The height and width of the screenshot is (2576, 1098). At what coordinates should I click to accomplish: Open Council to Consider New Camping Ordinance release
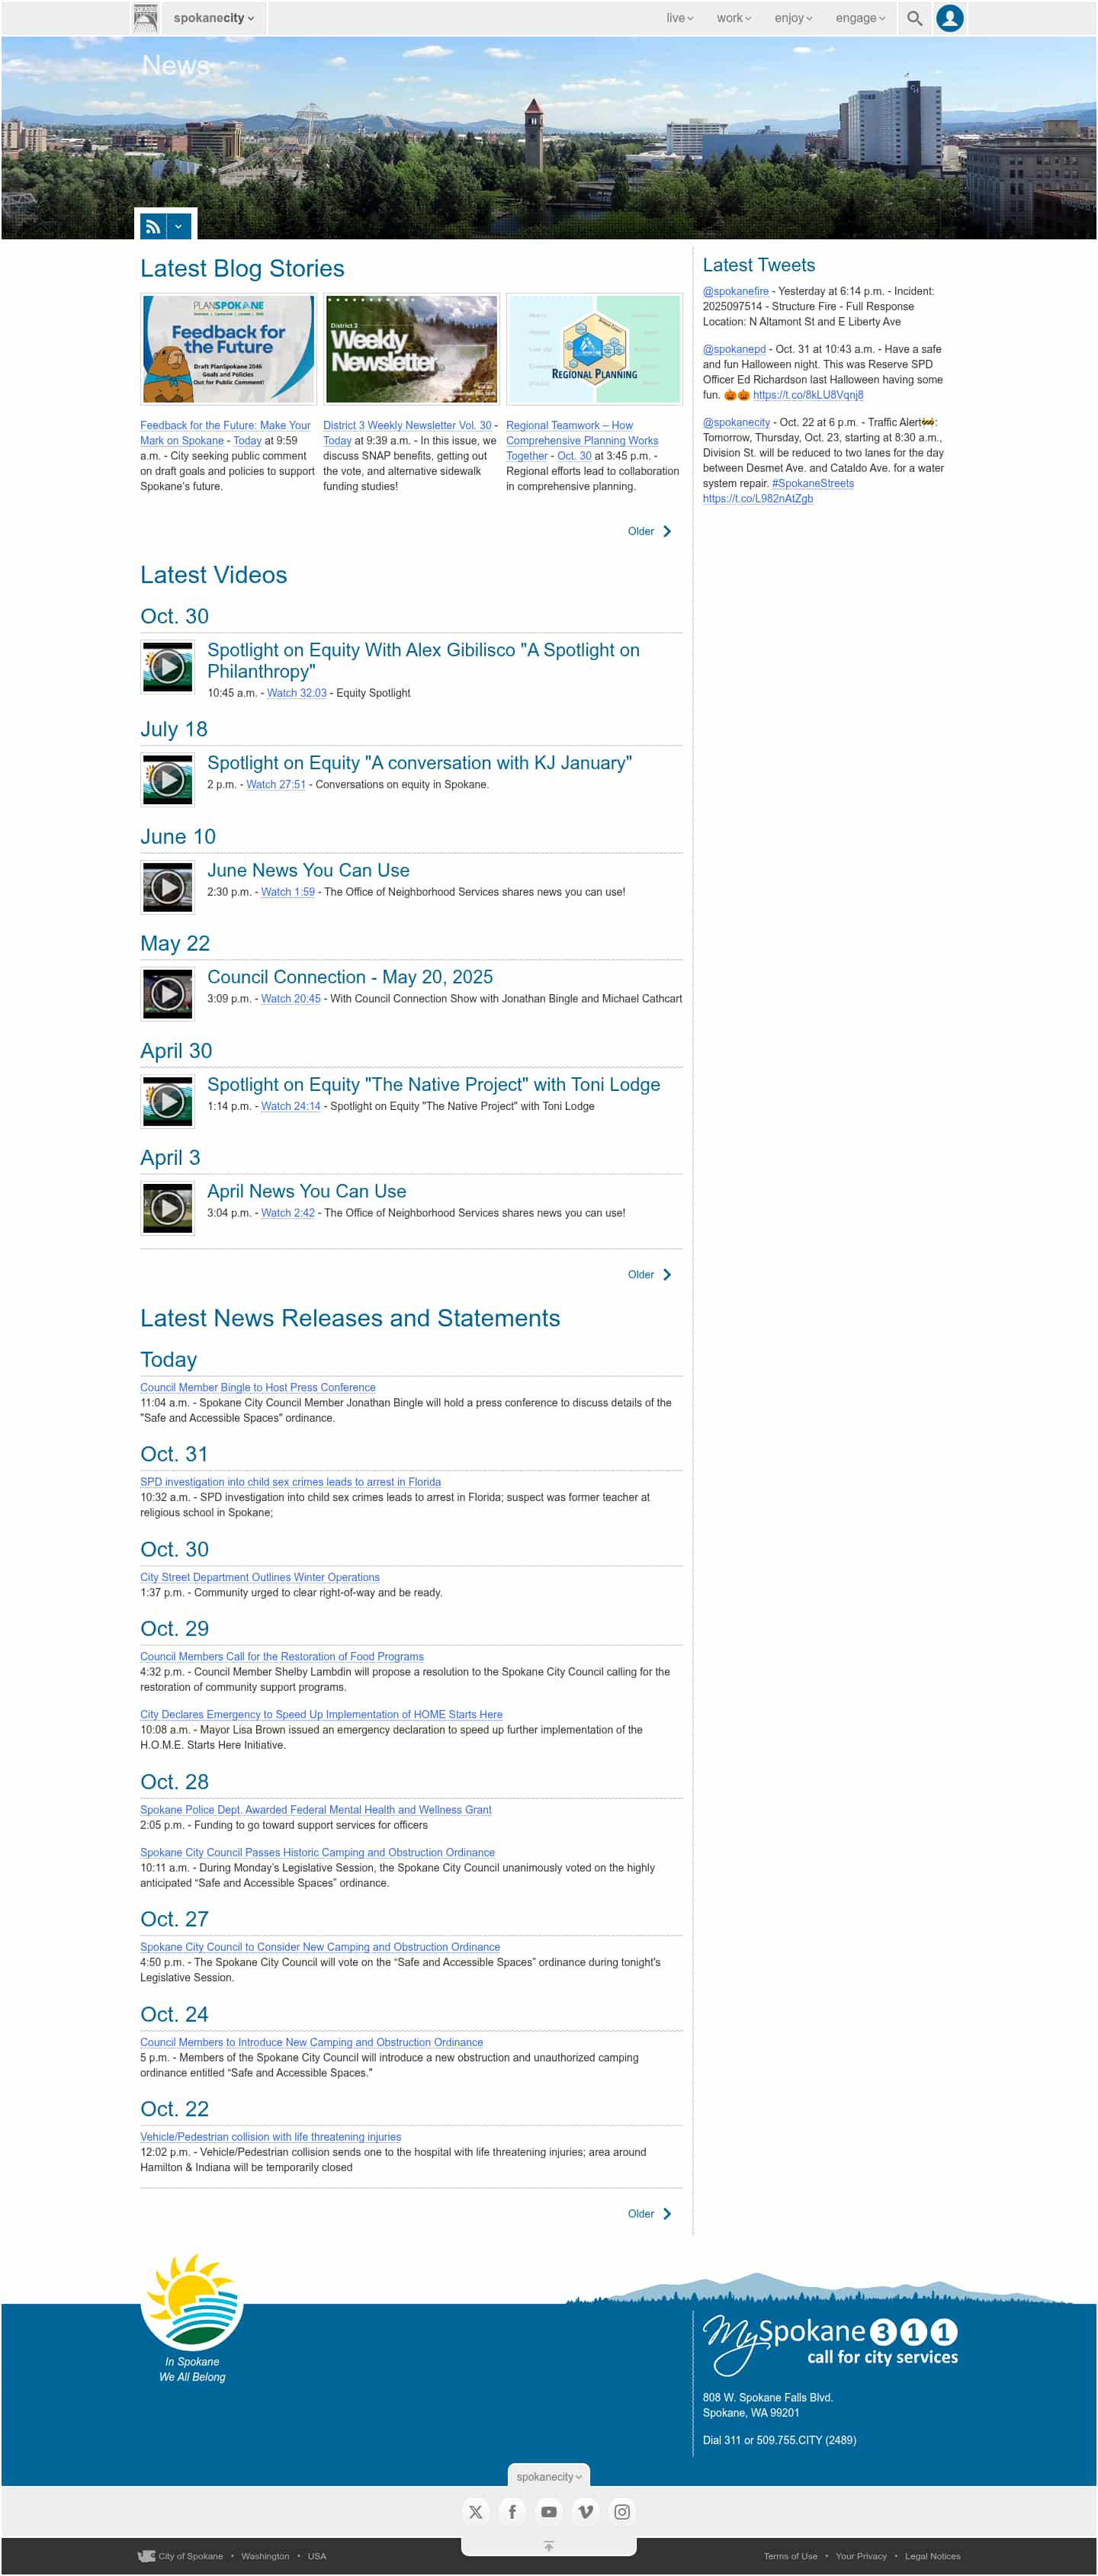[x=320, y=1948]
